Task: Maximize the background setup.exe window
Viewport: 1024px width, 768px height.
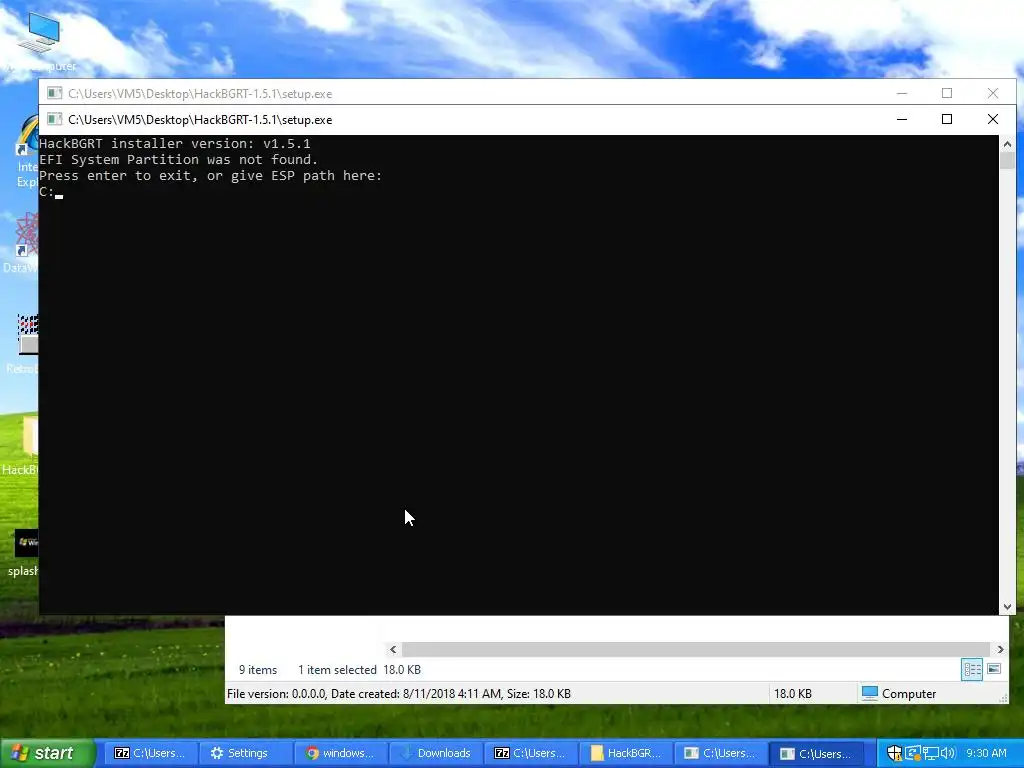Action: [x=947, y=93]
